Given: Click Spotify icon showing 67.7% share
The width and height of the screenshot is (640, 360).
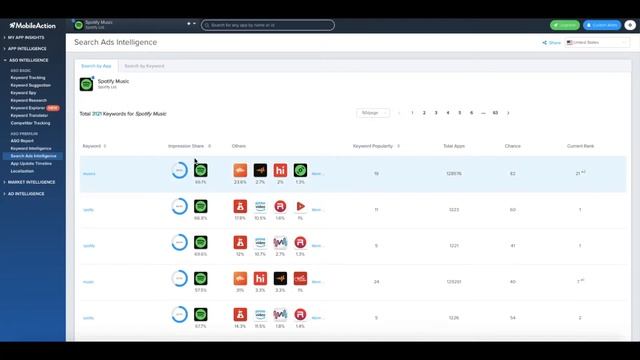Looking at the screenshot, I should coord(200,314).
